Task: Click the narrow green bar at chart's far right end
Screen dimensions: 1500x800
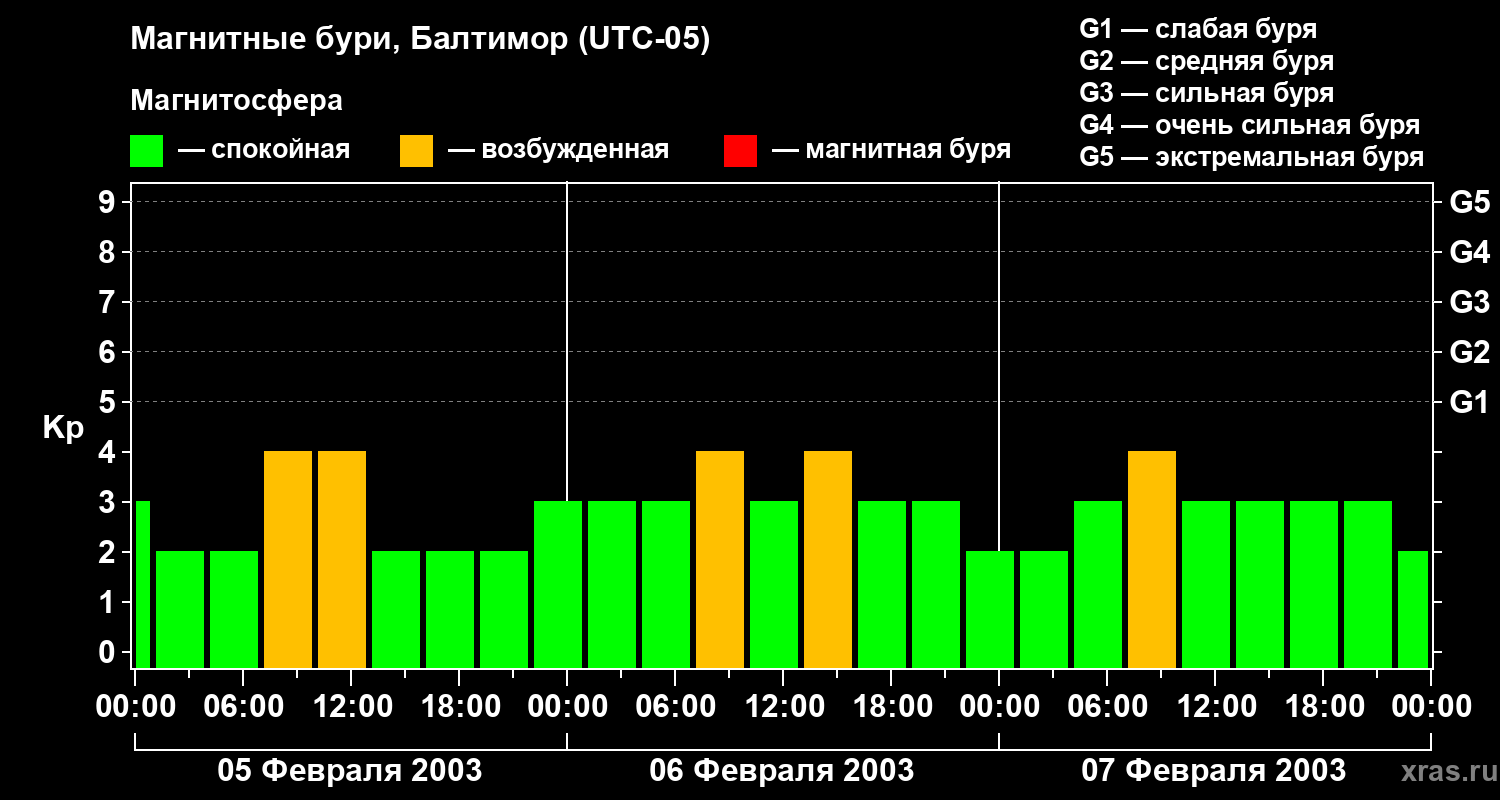Action: point(1413,609)
